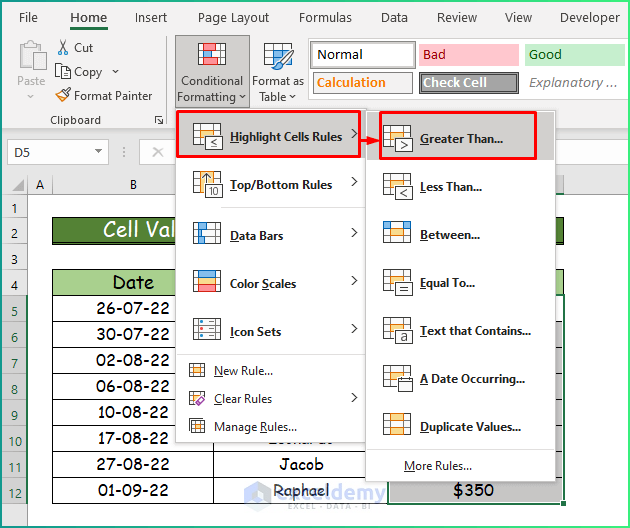Viewport: 630px width, 528px height.
Task: Open the Name Box dropdown arrow
Action: [x=98, y=151]
